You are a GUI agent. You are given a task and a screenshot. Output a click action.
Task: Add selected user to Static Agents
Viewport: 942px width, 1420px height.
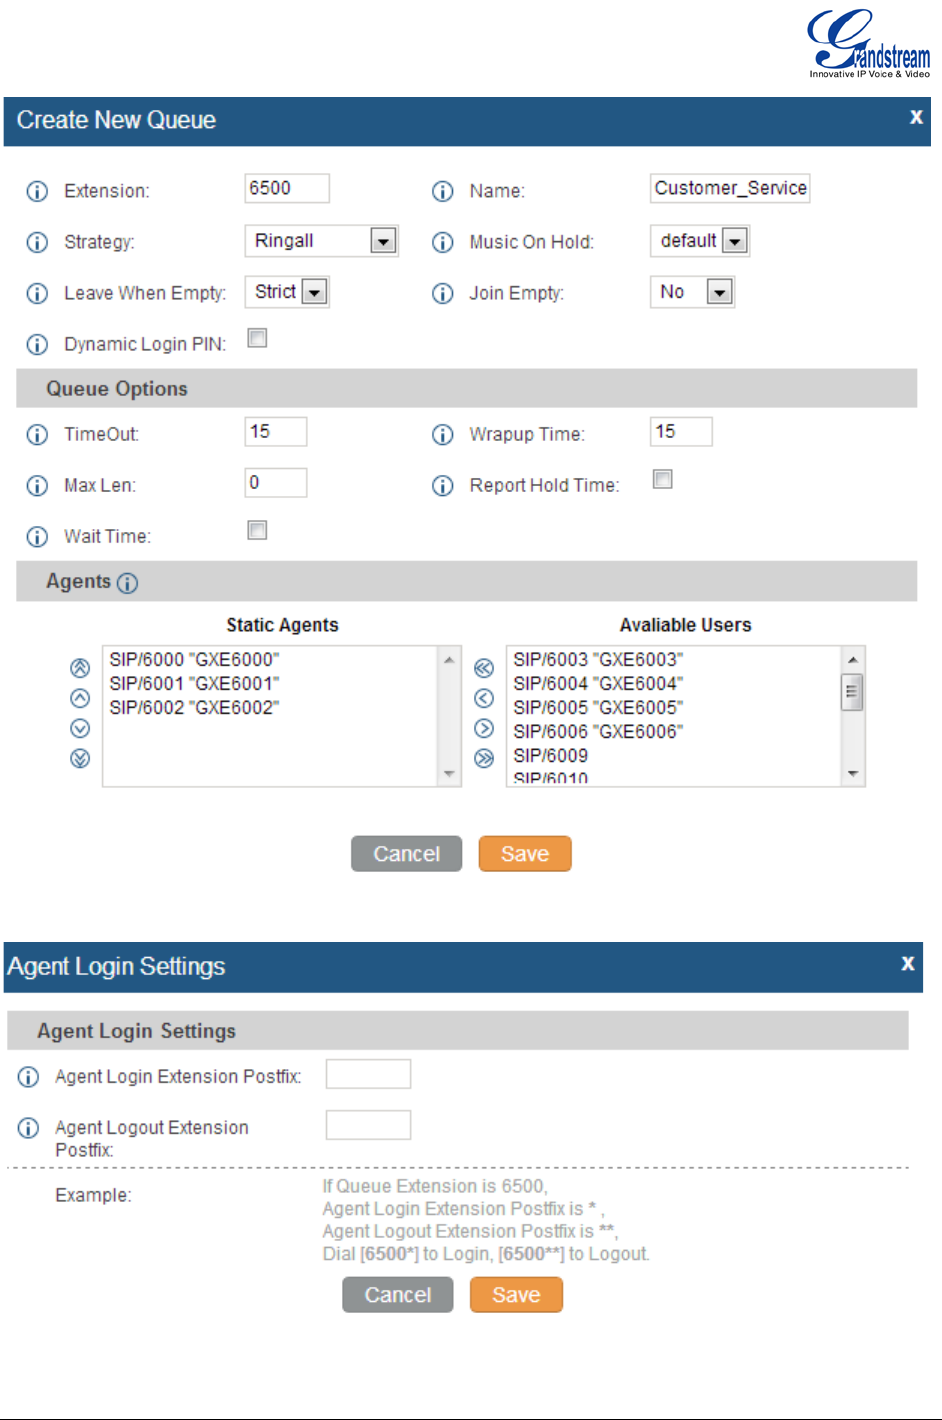[x=484, y=698]
